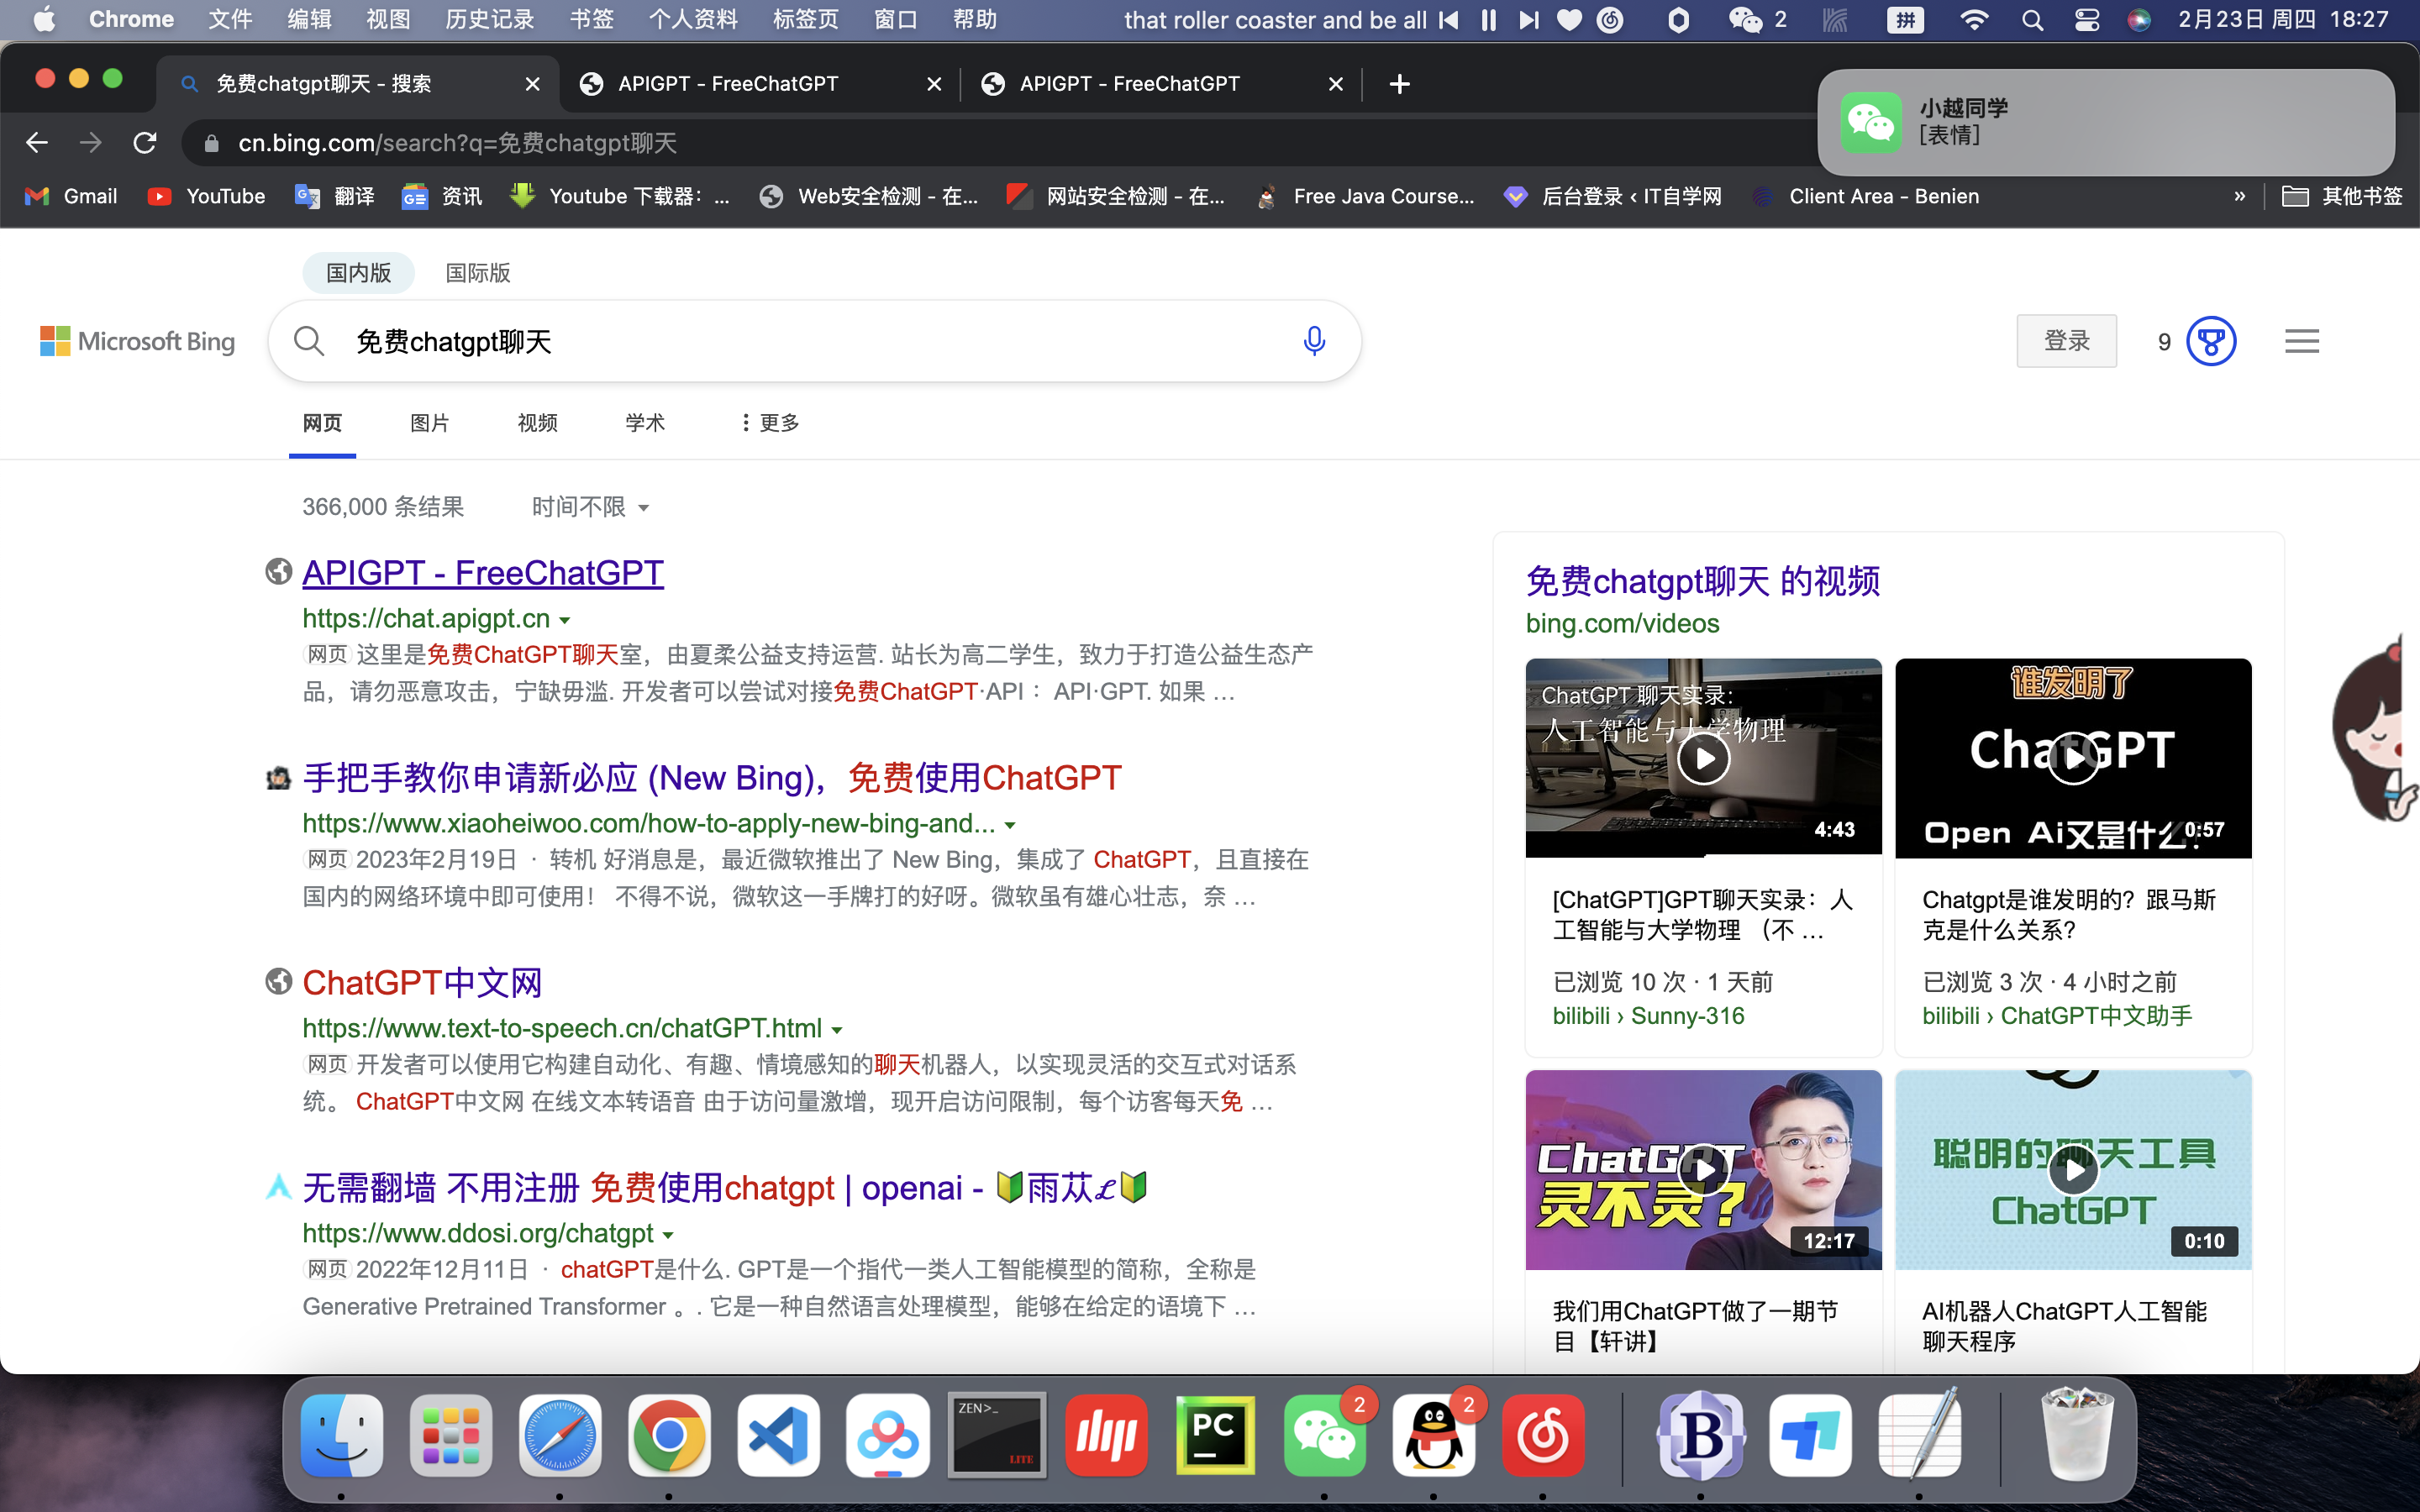Screen dimensions: 2420x1512
Task: Open Gmail bookmark in bookmarks bar
Action: coord(71,196)
